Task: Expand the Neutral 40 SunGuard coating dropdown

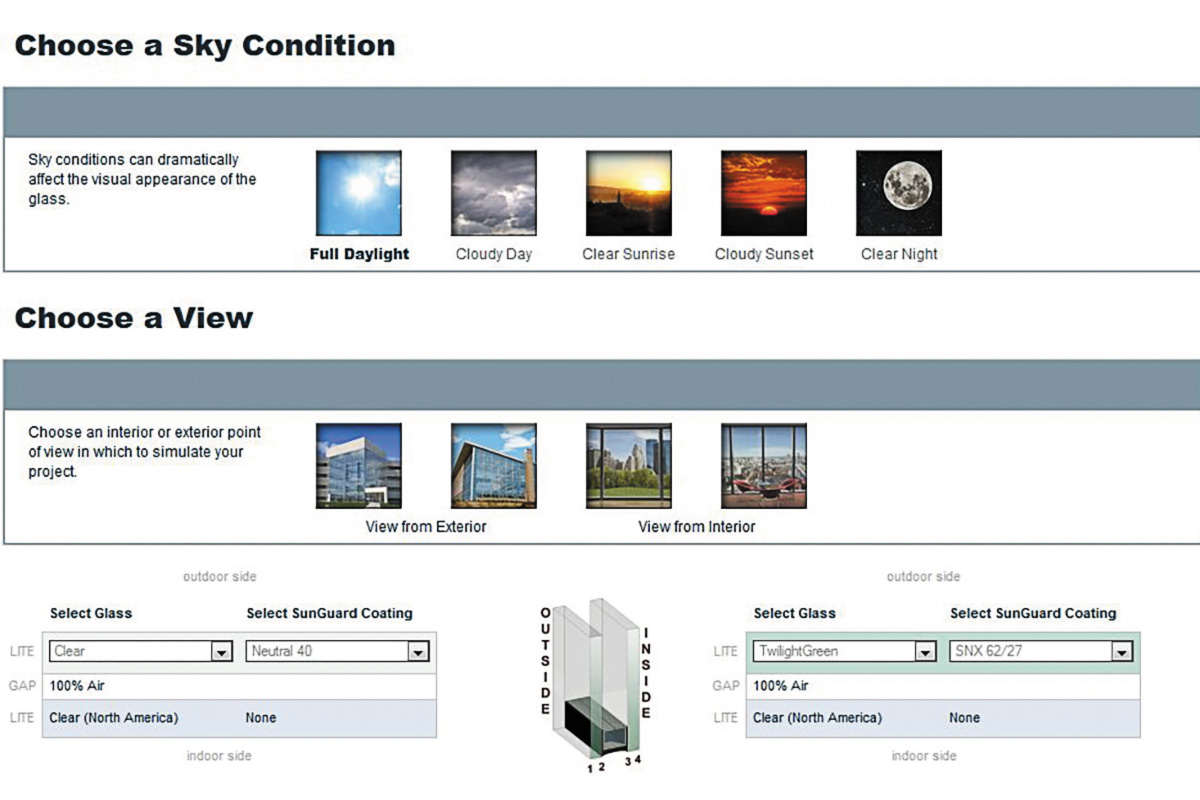Action: (x=417, y=651)
